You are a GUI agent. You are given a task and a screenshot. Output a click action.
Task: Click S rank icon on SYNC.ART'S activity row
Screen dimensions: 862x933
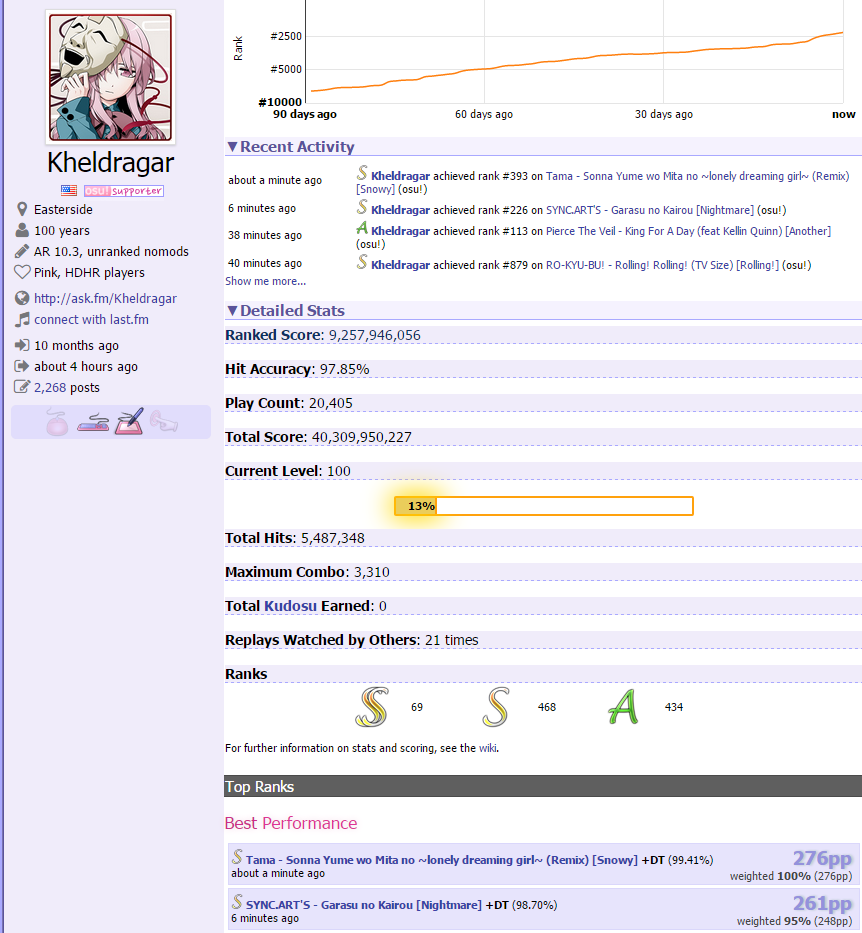point(362,207)
